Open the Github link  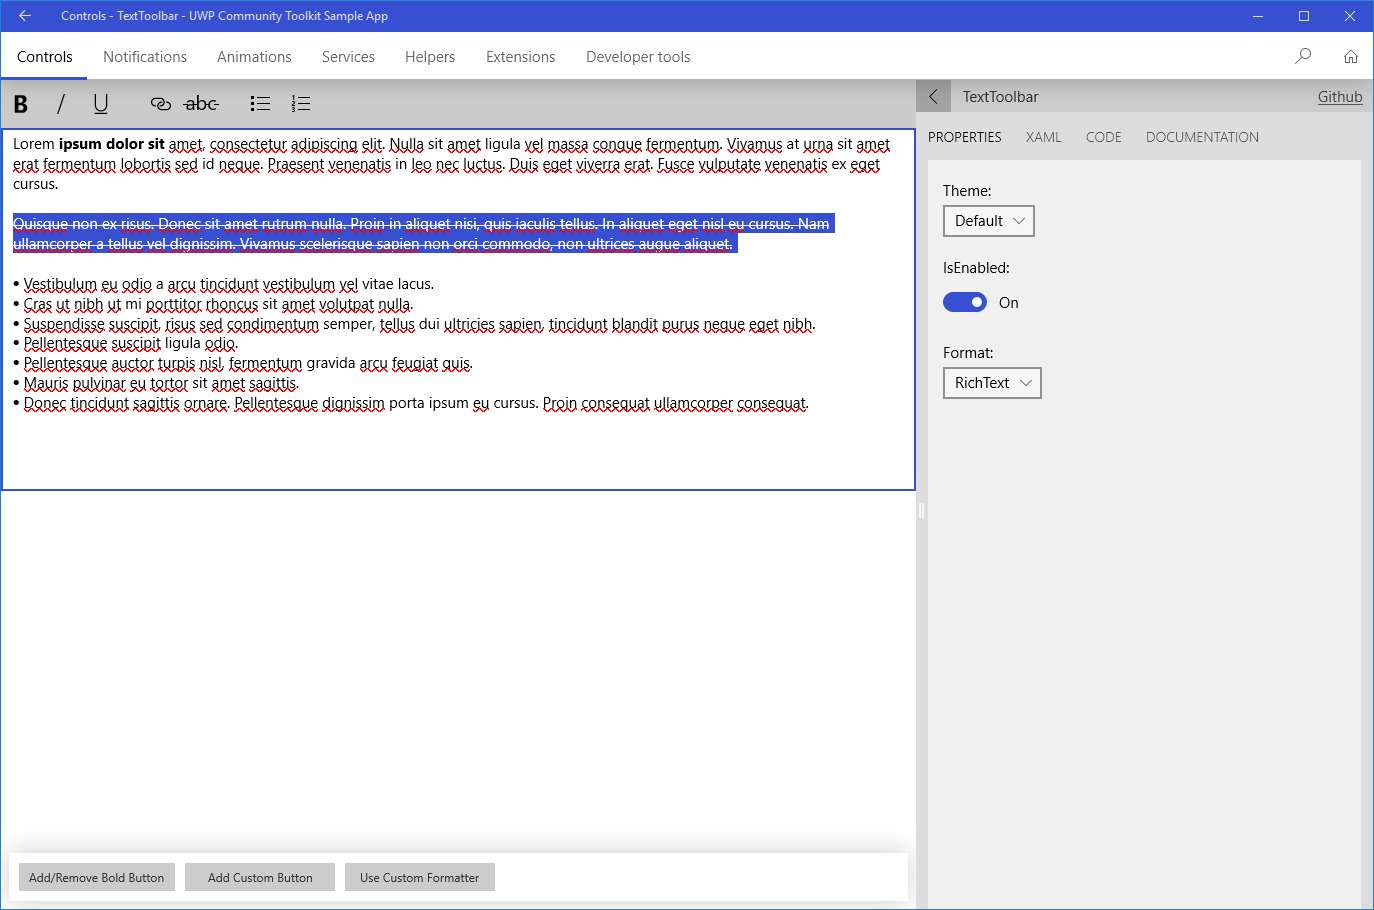pyautogui.click(x=1340, y=97)
